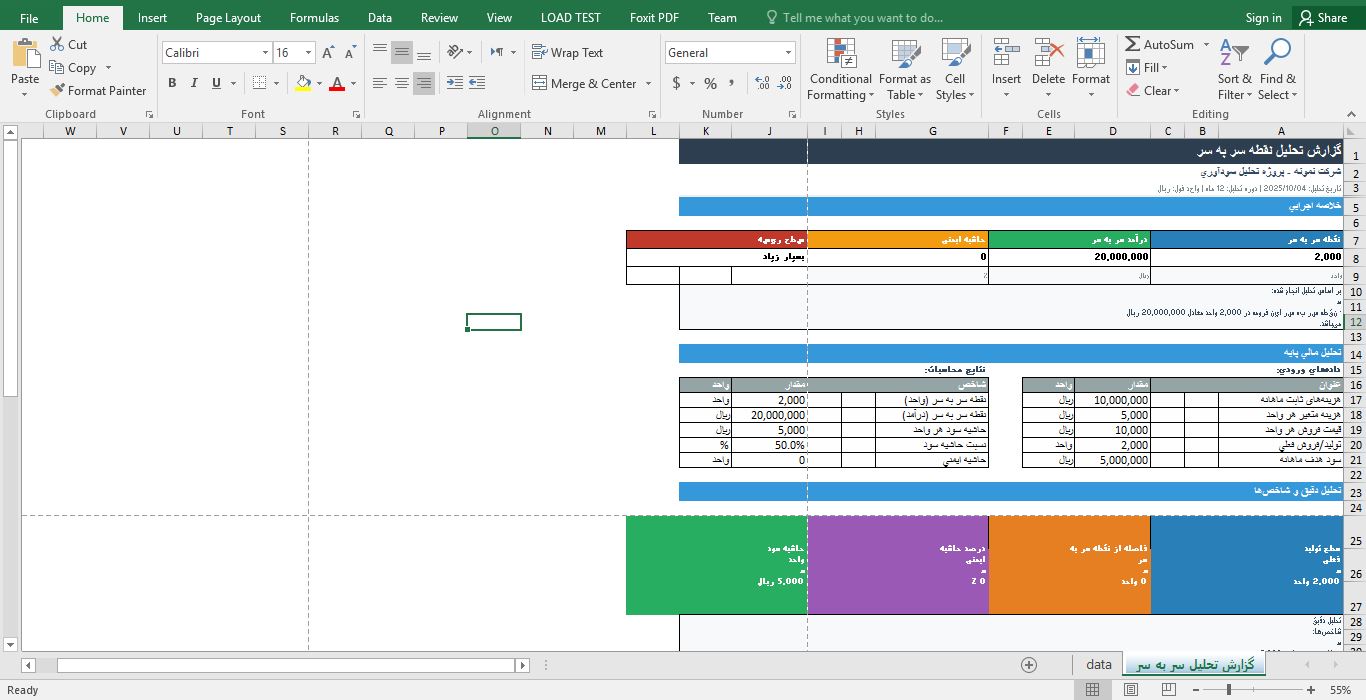Toggle Bold formatting

pyautogui.click(x=172, y=84)
